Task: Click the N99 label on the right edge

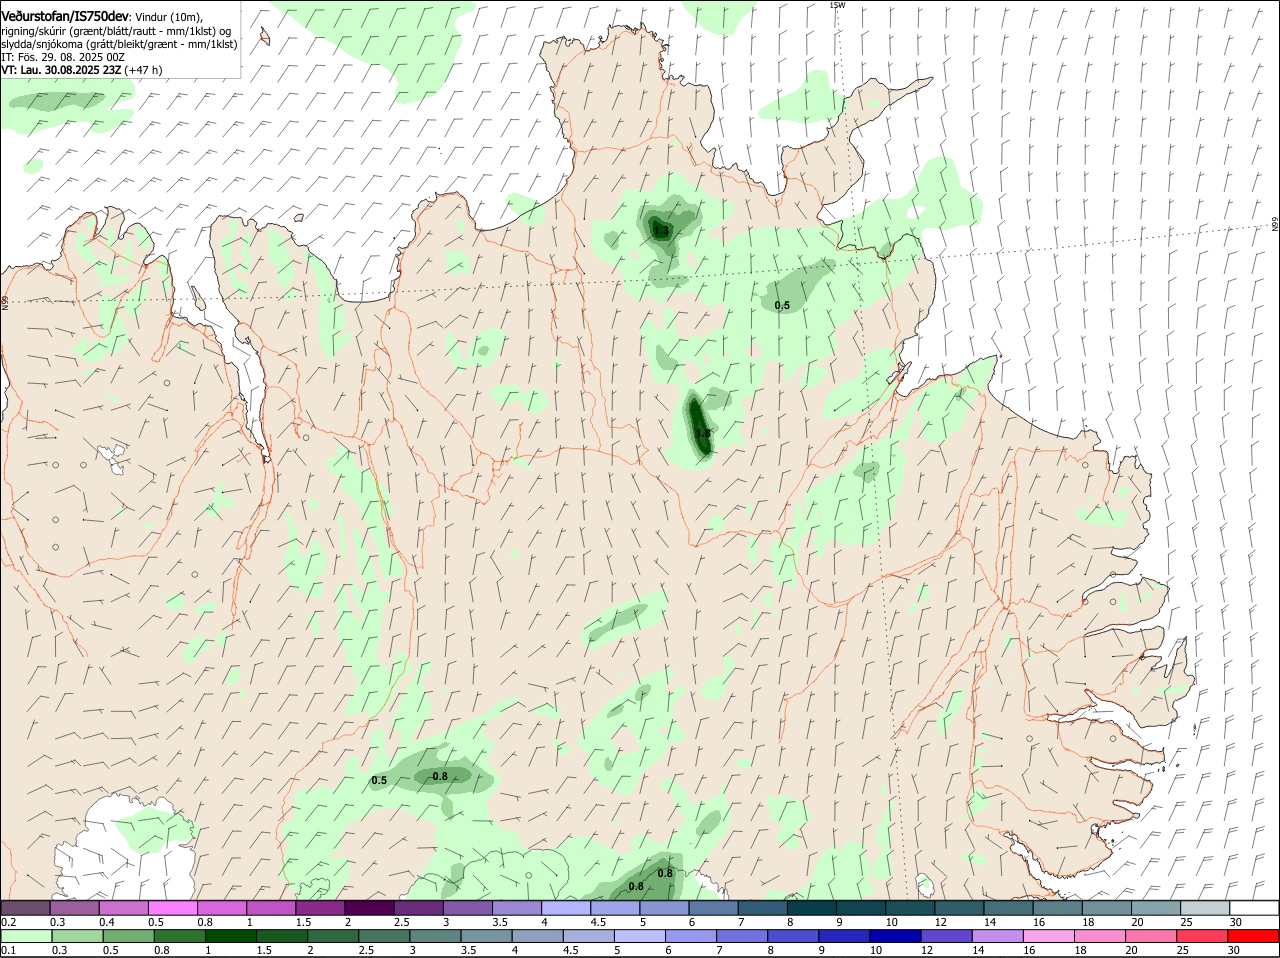Action: click(x=1275, y=225)
